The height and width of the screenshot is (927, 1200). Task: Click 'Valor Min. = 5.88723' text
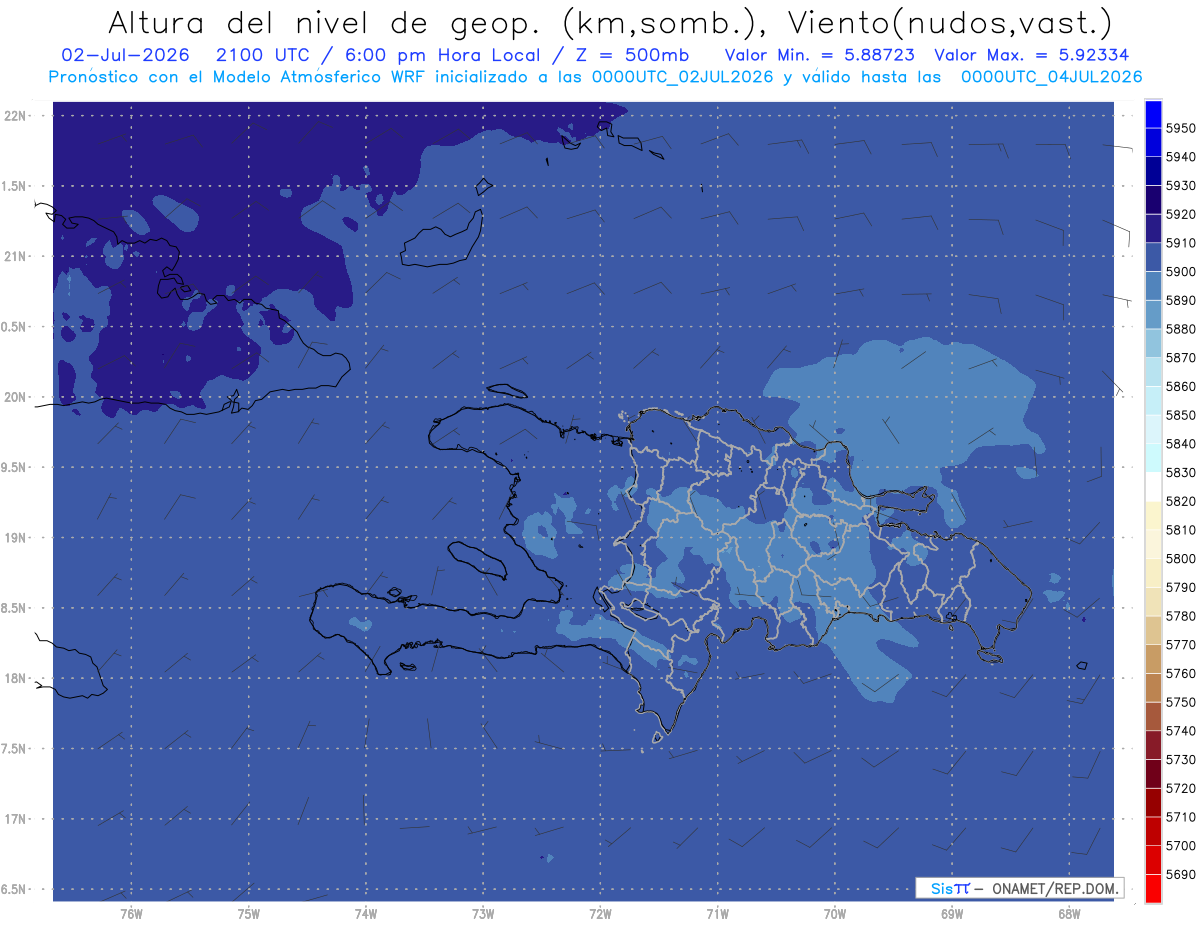pos(820,55)
